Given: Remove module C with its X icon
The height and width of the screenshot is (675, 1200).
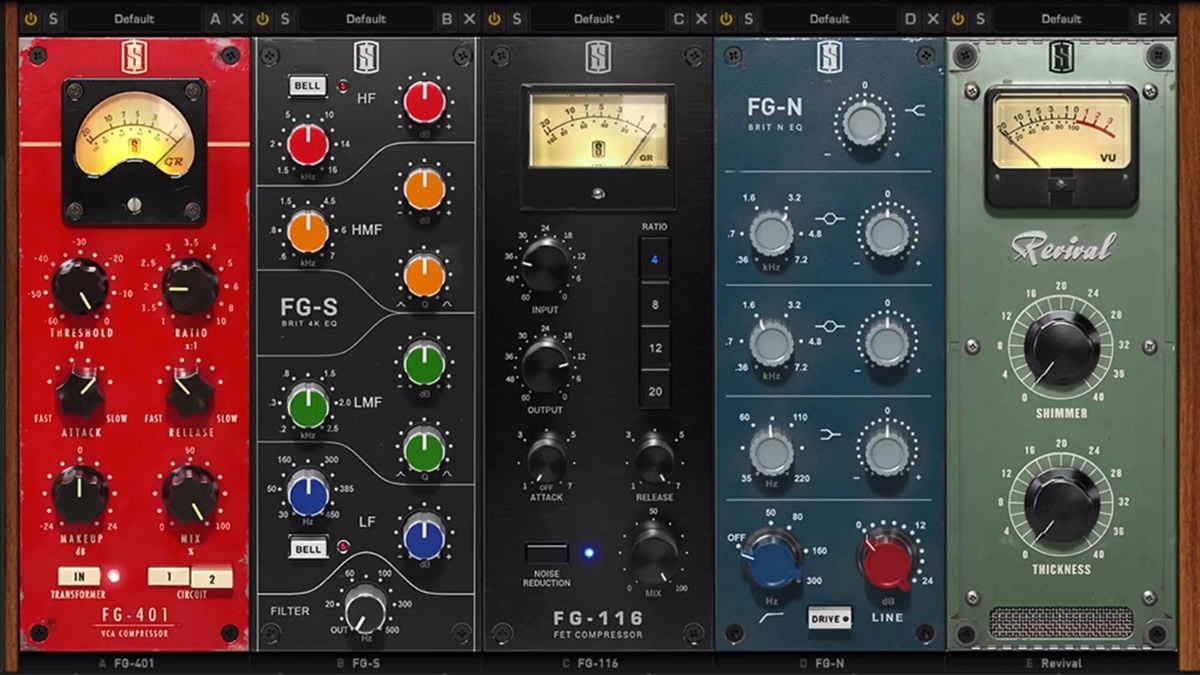Looking at the screenshot, I should point(701,19).
